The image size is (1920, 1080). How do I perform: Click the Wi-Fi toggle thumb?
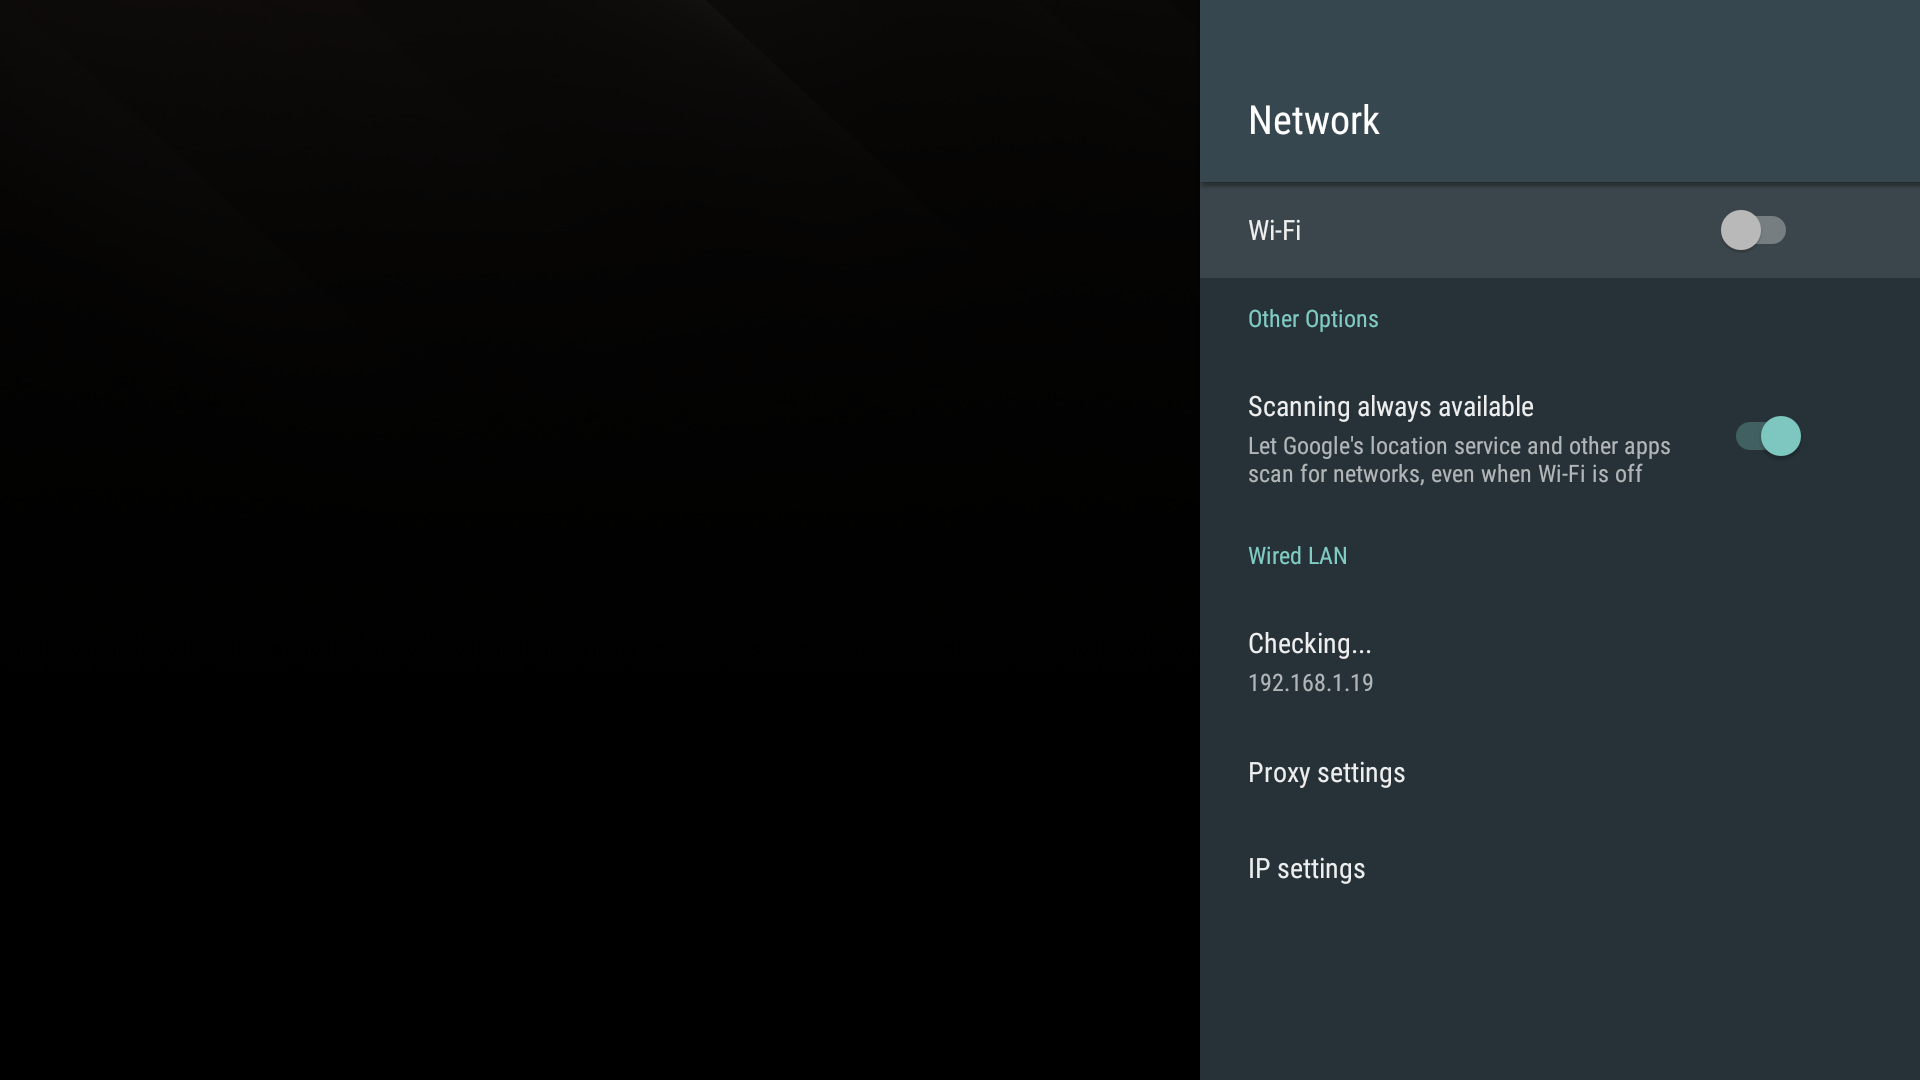tap(1743, 231)
